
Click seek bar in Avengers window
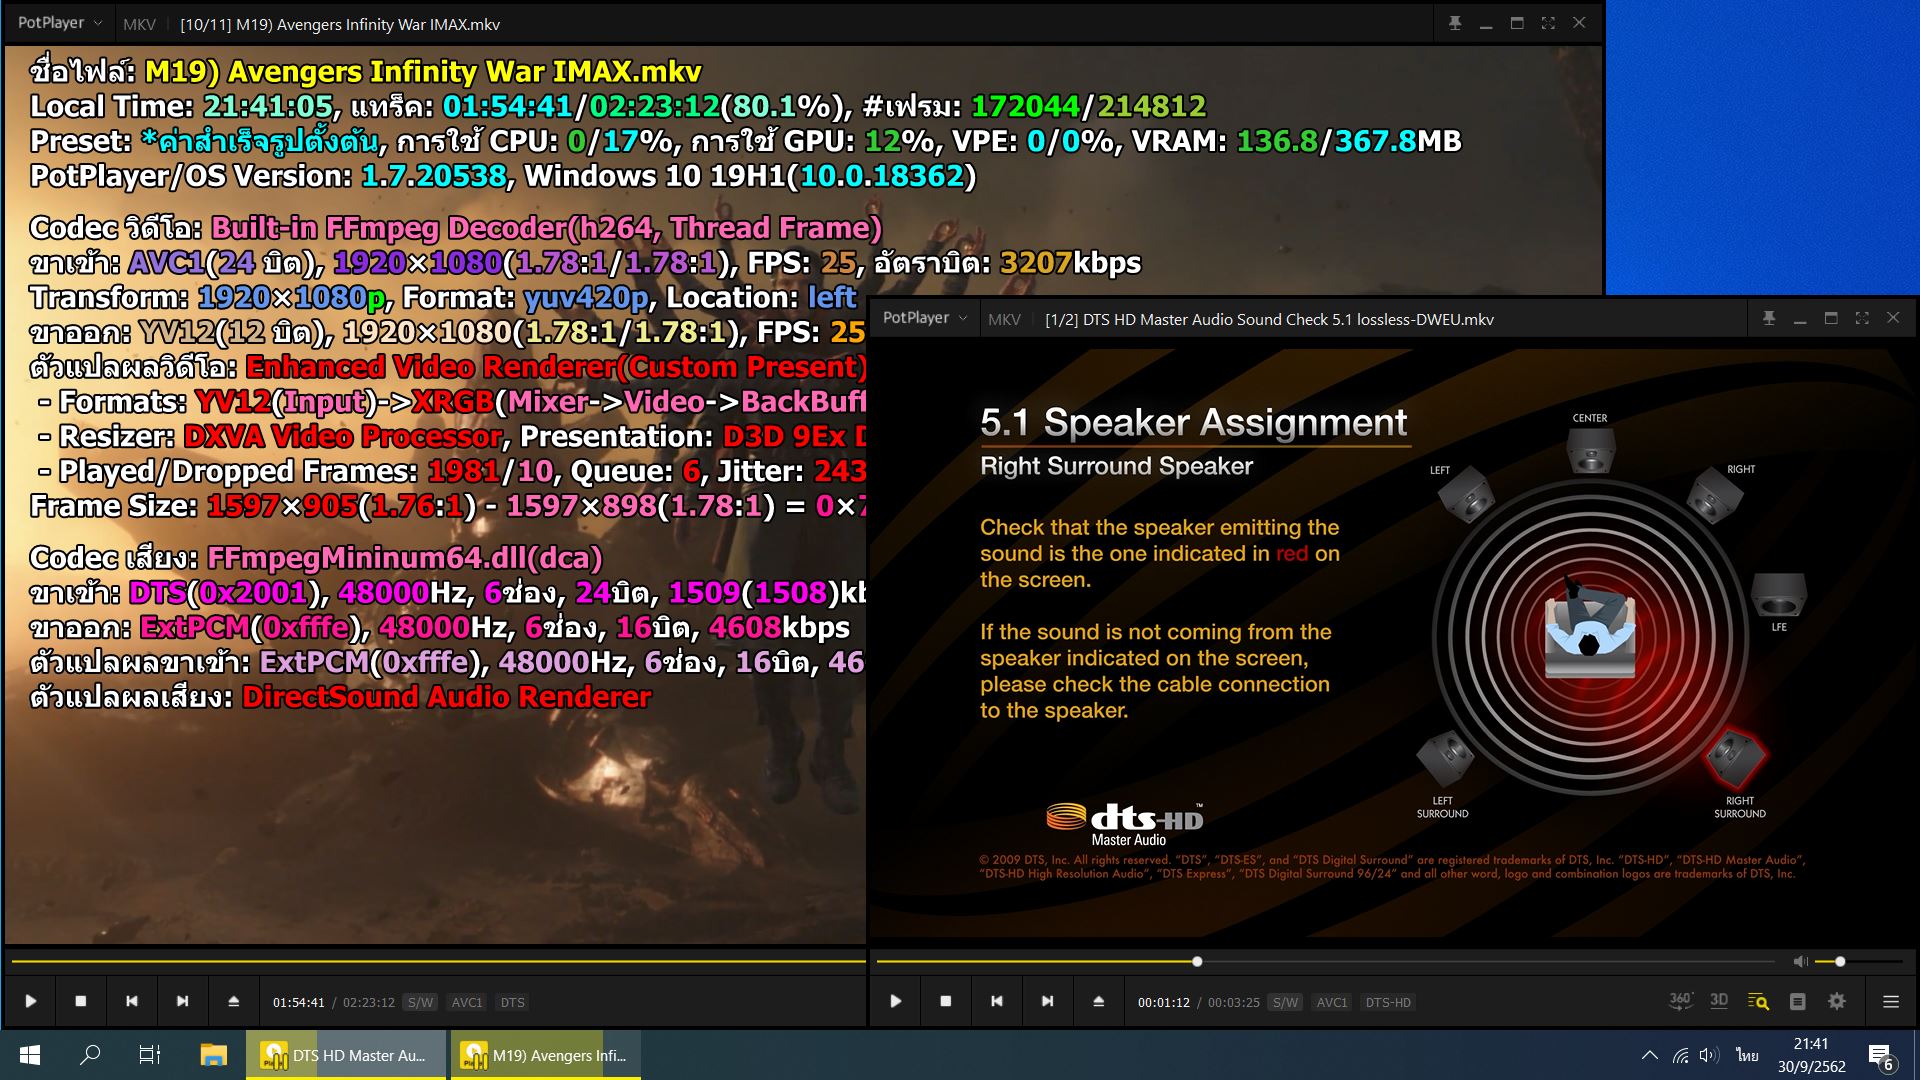(438, 961)
